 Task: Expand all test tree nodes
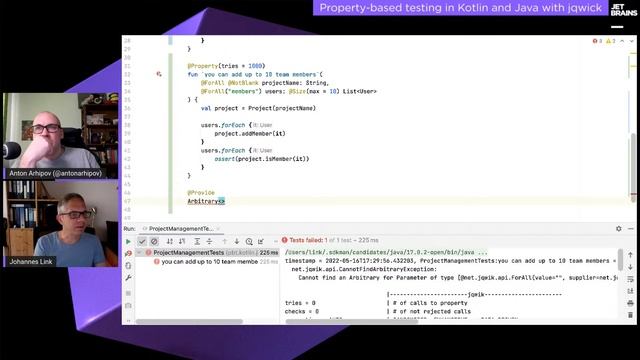(197, 241)
